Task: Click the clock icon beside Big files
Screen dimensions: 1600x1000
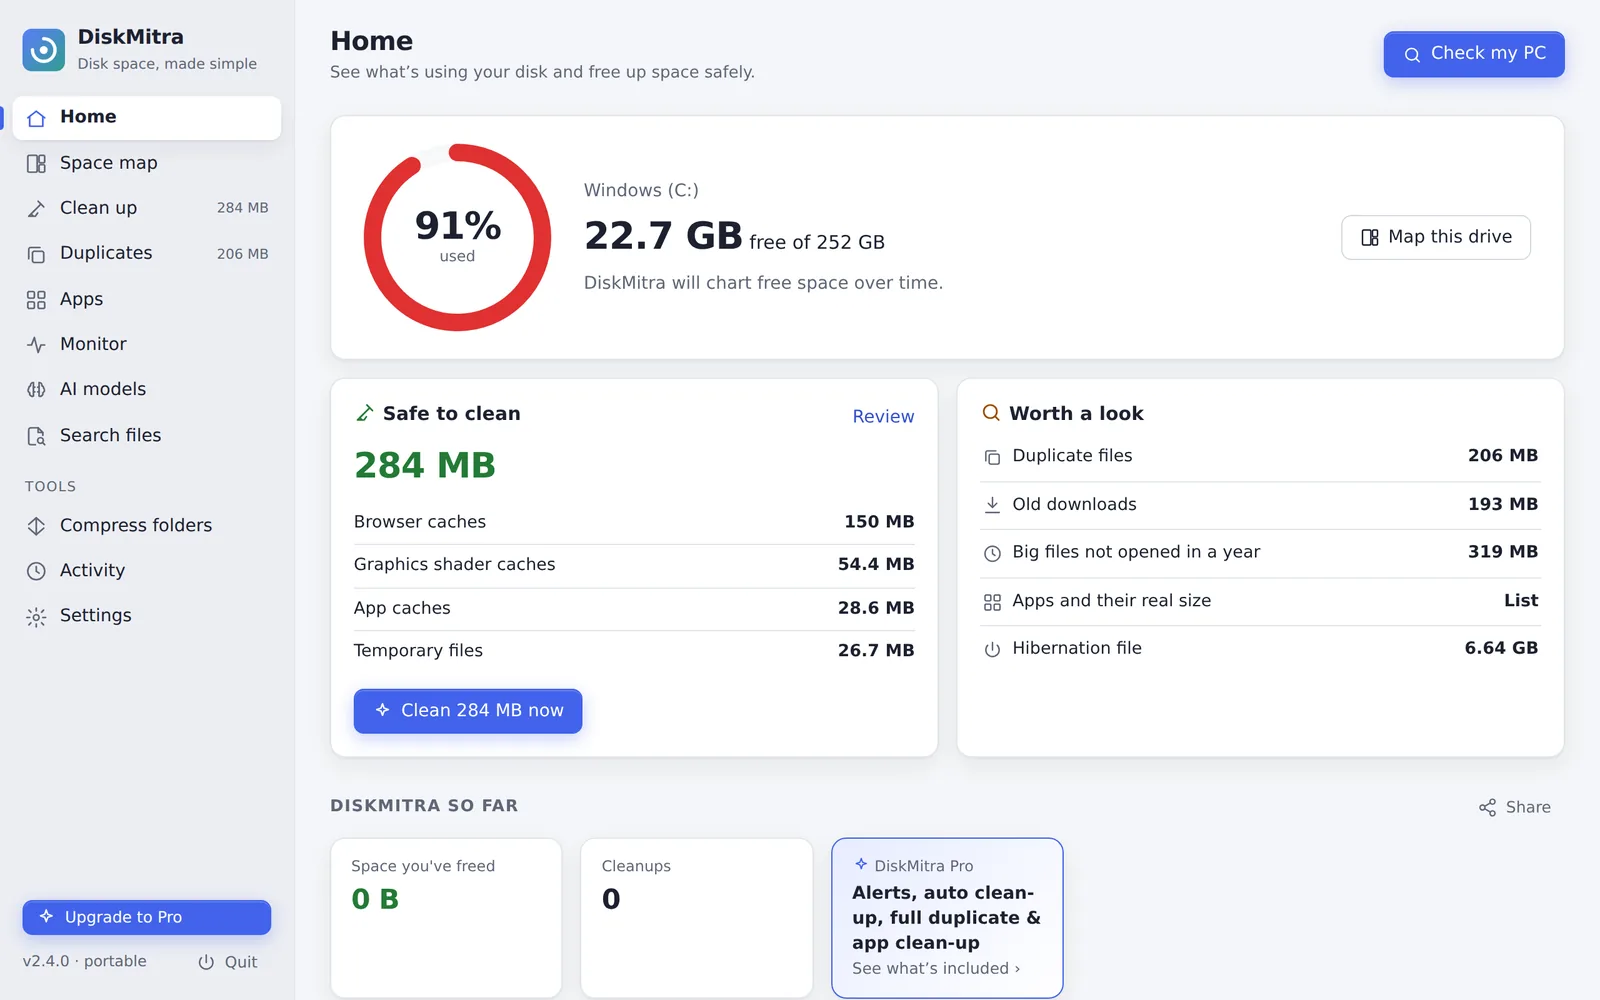Action: (992, 553)
